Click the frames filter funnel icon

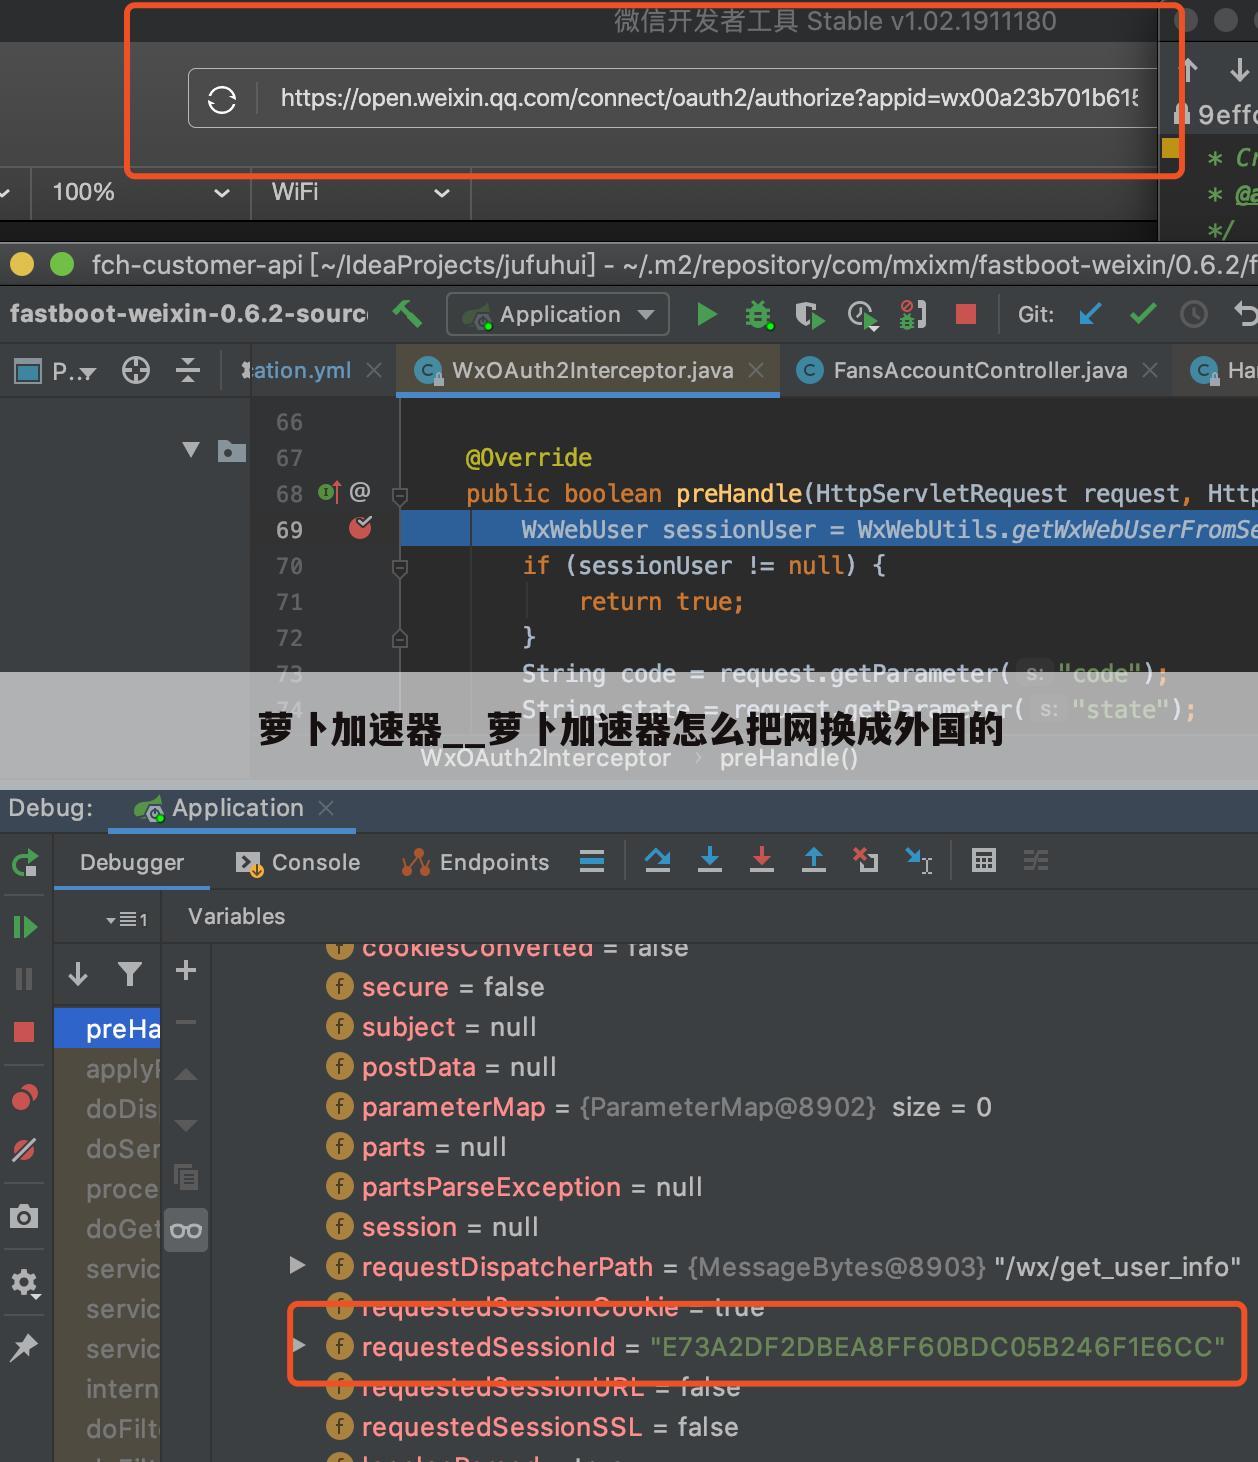[x=129, y=973]
